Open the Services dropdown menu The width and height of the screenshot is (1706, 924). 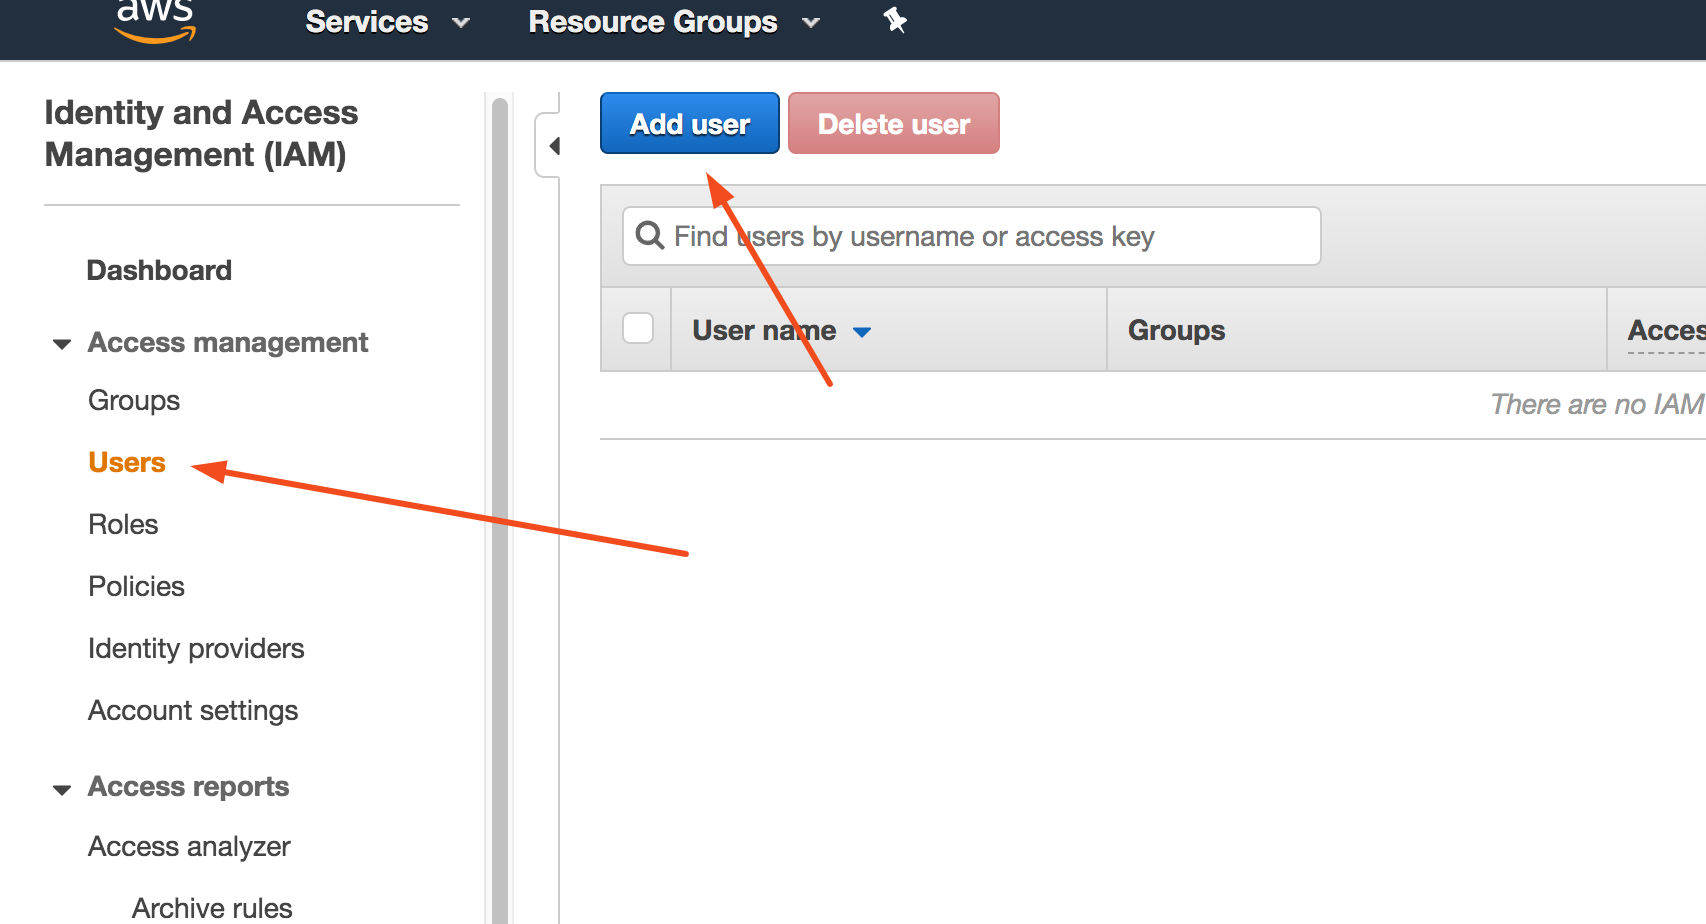coord(387,22)
